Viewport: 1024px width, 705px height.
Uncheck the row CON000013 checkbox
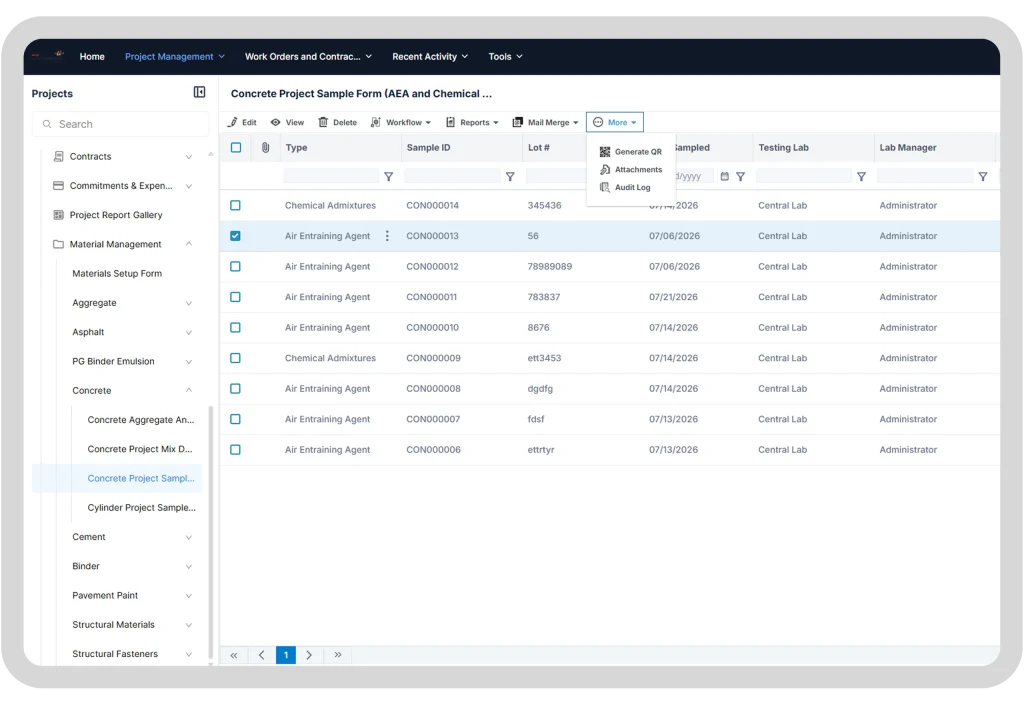coord(235,236)
